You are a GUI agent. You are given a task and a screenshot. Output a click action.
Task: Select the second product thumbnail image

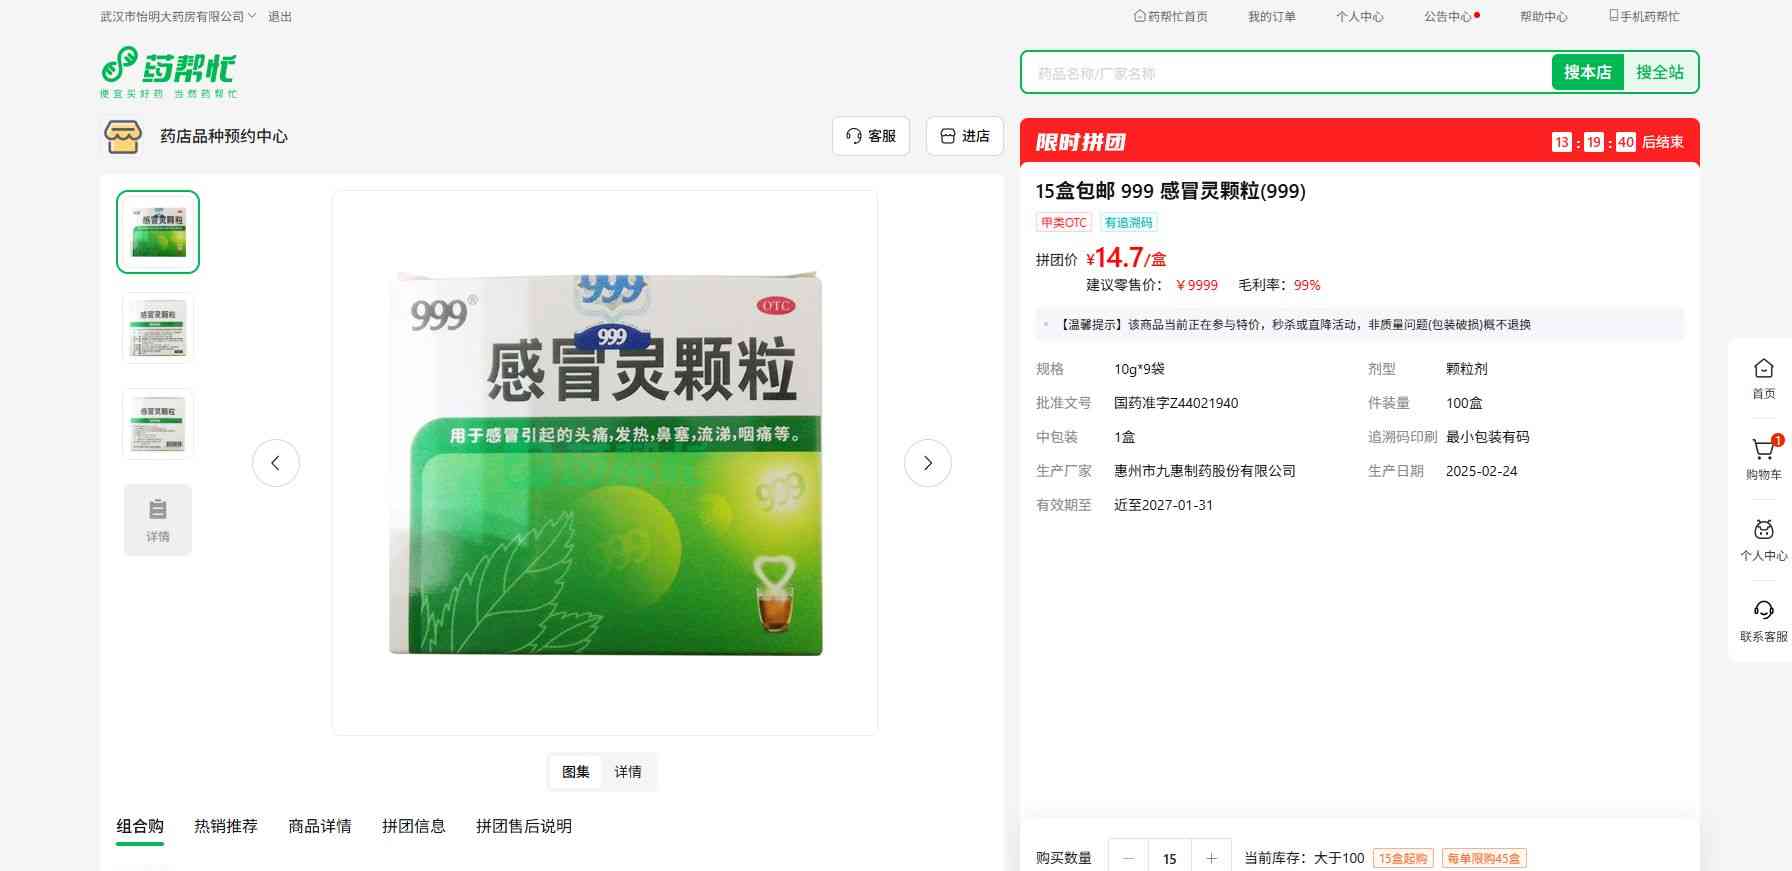click(158, 328)
